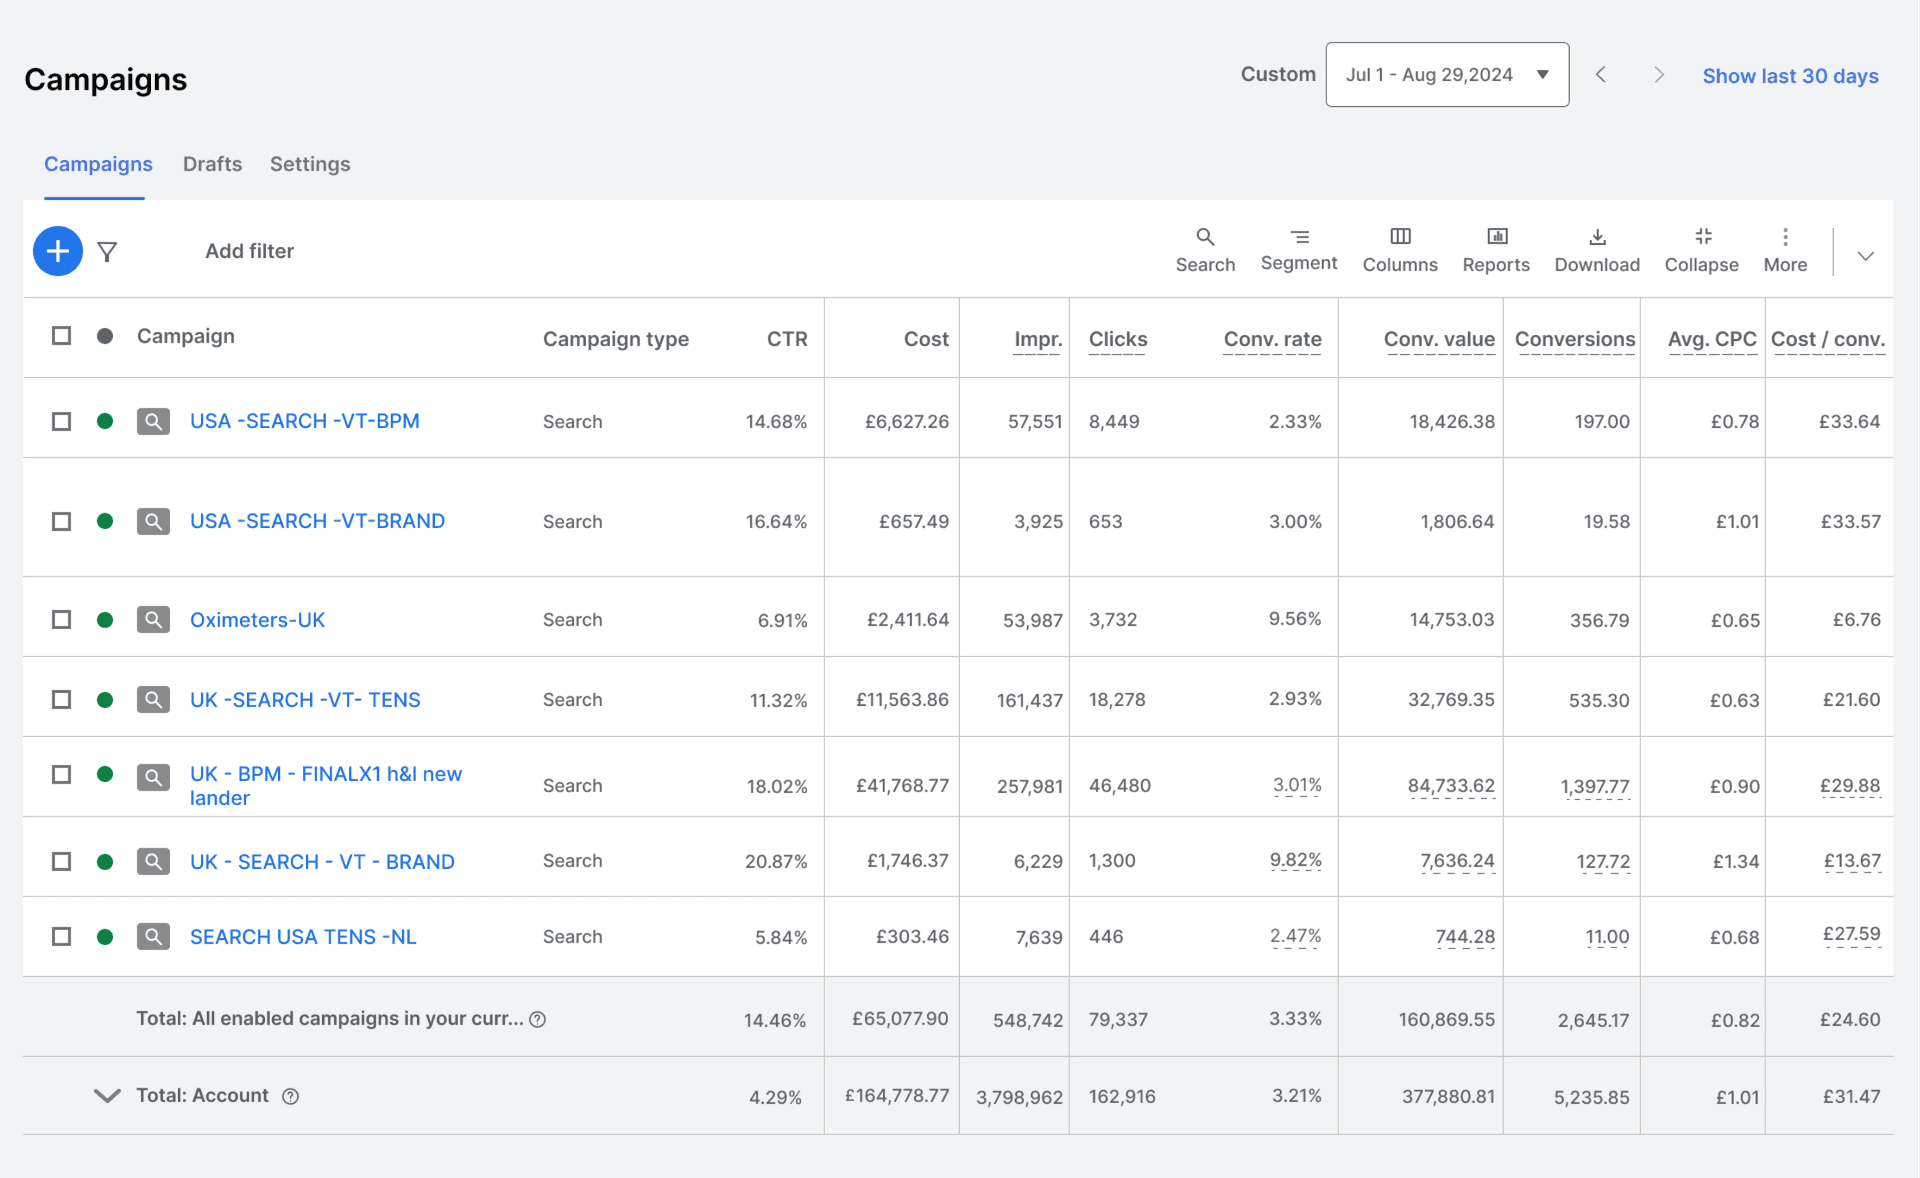This screenshot has width=1920, height=1178.
Task: Click green status dot for Oximeters-UK
Action: (x=105, y=620)
